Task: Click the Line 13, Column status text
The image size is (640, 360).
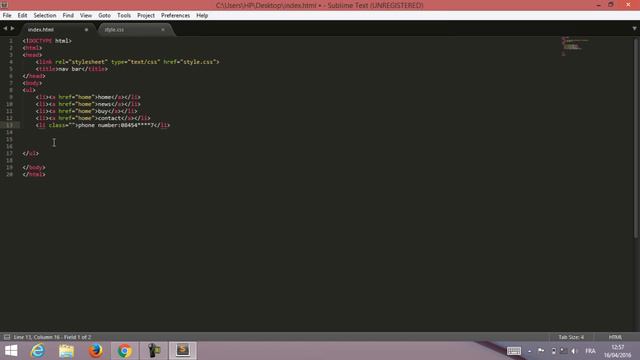Action: [52, 337]
